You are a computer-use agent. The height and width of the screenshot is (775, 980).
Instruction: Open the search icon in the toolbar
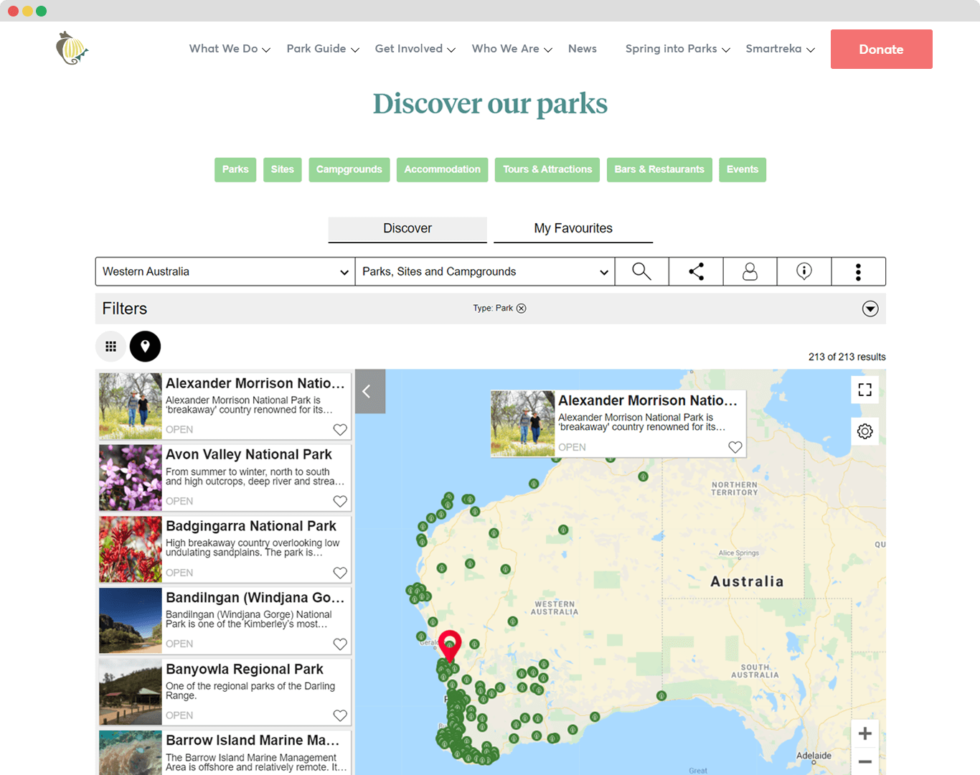tap(640, 271)
